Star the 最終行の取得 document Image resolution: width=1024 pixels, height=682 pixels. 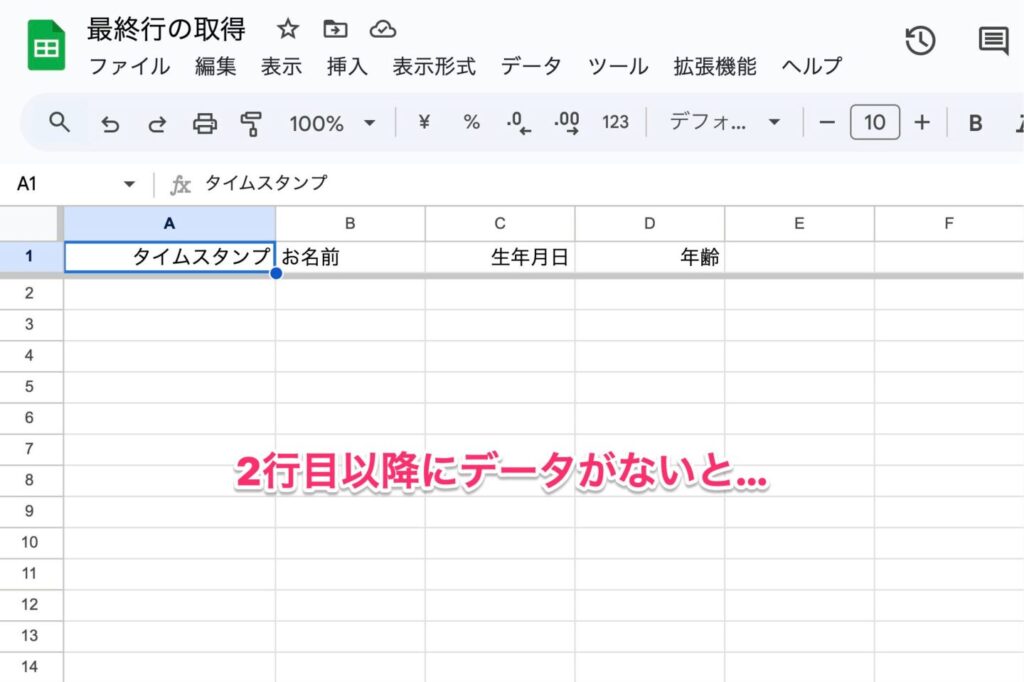287,29
